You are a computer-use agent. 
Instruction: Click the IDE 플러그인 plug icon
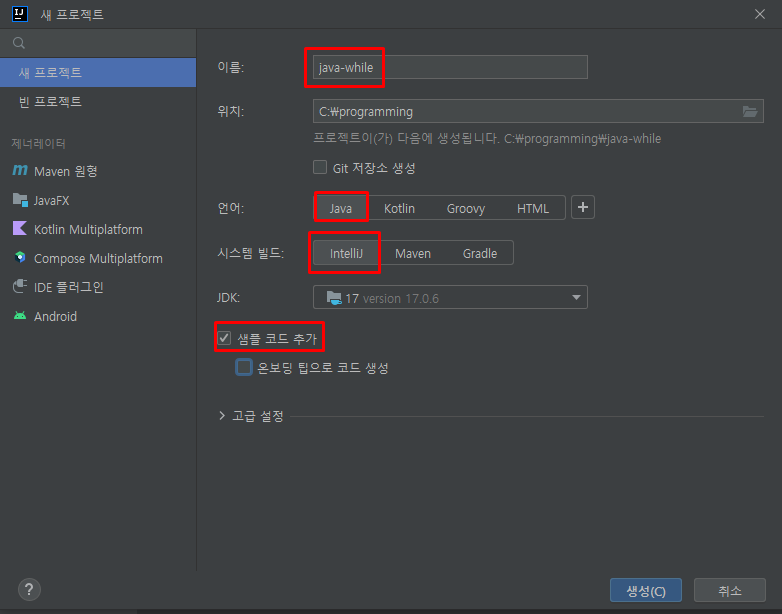(20, 287)
